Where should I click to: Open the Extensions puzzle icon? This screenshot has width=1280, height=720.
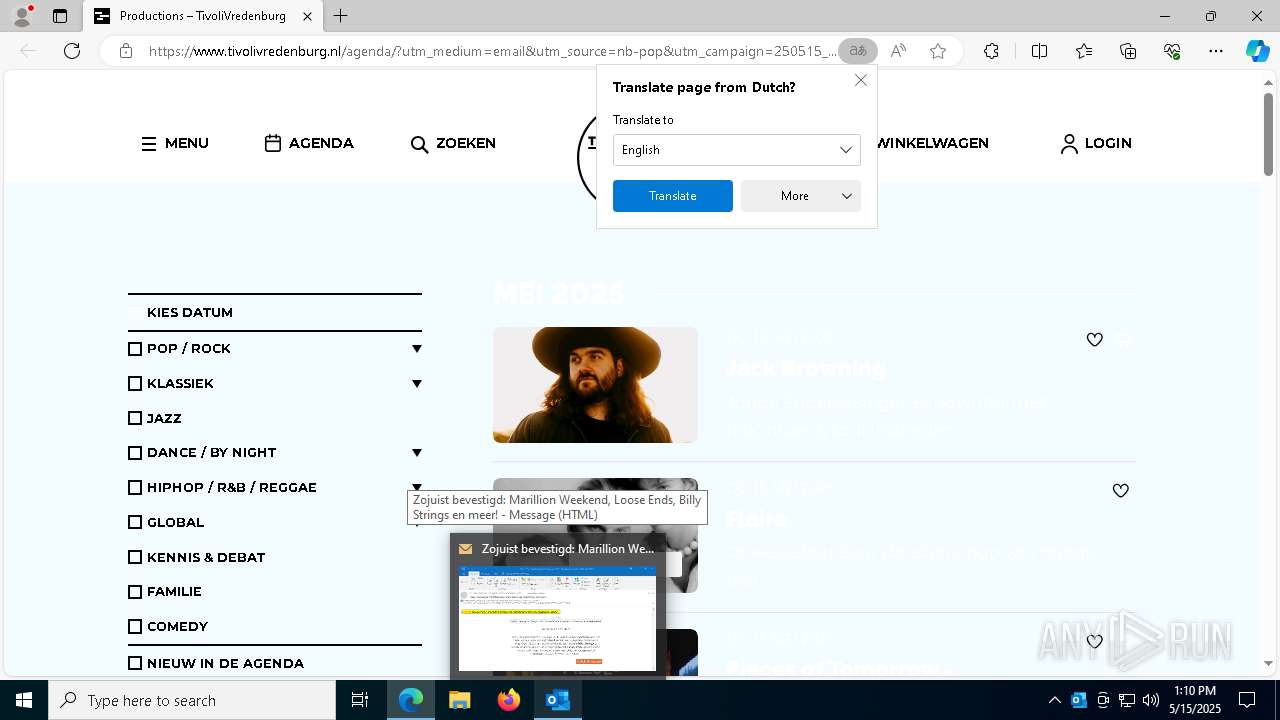click(991, 51)
